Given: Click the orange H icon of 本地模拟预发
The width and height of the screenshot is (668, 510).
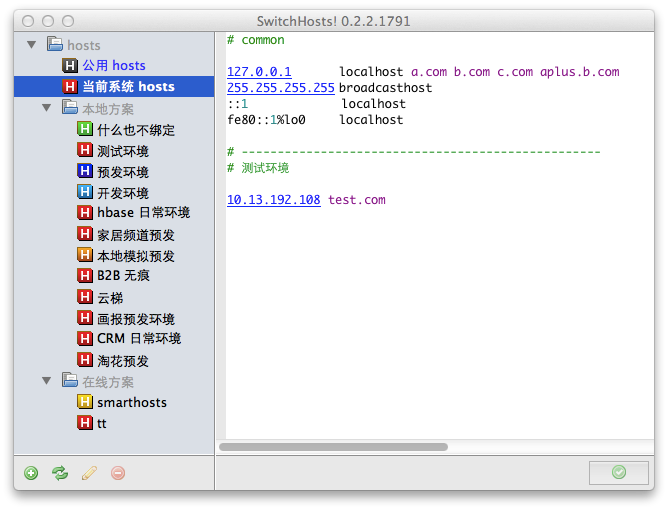Looking at the screenshot, I should [85, 255].
